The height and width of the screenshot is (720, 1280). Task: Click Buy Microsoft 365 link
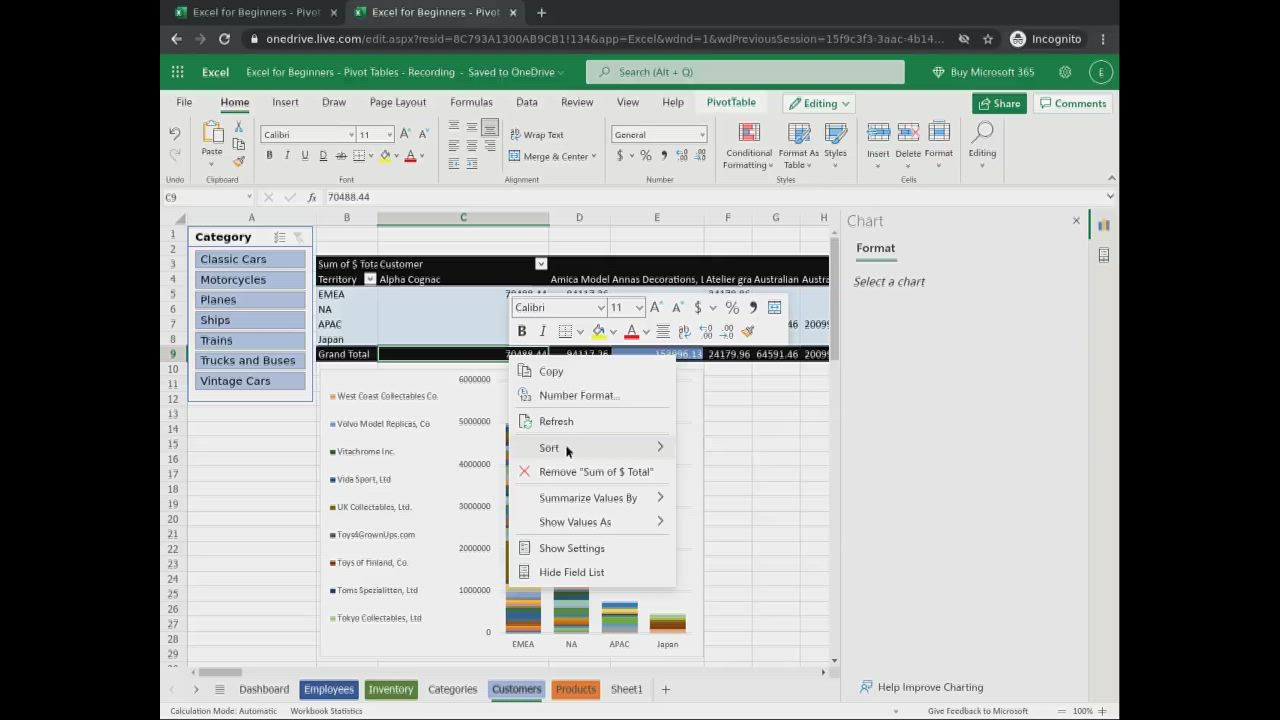click(983, 72)
